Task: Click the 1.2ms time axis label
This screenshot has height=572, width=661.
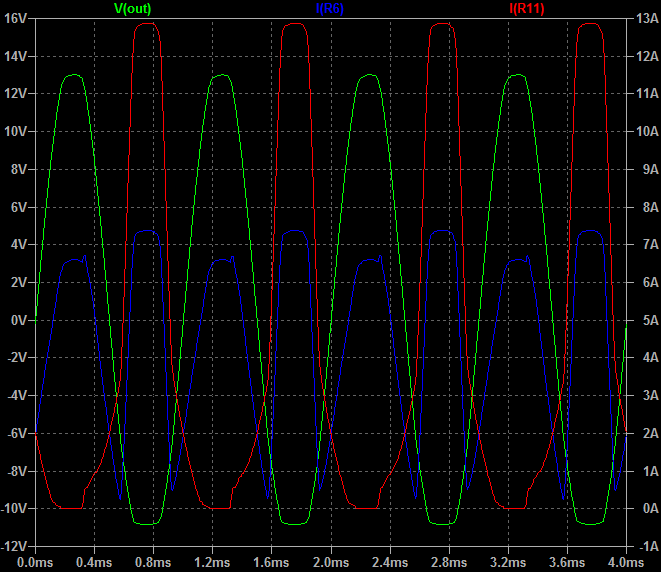Action: tap(212, 562)
